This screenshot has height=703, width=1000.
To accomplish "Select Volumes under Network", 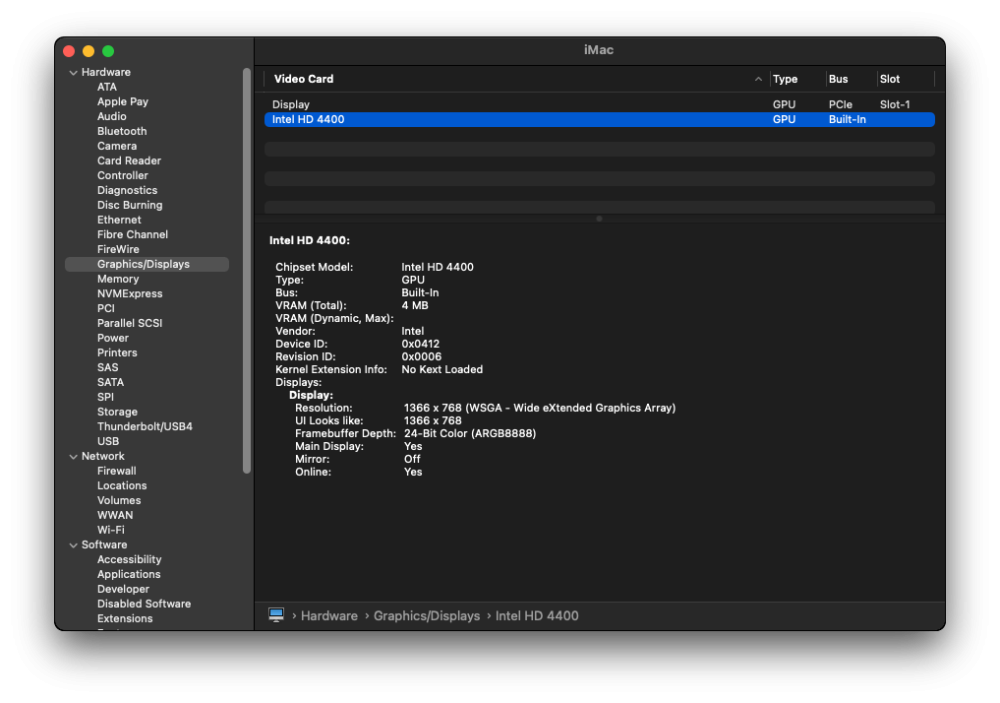I will click(119, 501).
